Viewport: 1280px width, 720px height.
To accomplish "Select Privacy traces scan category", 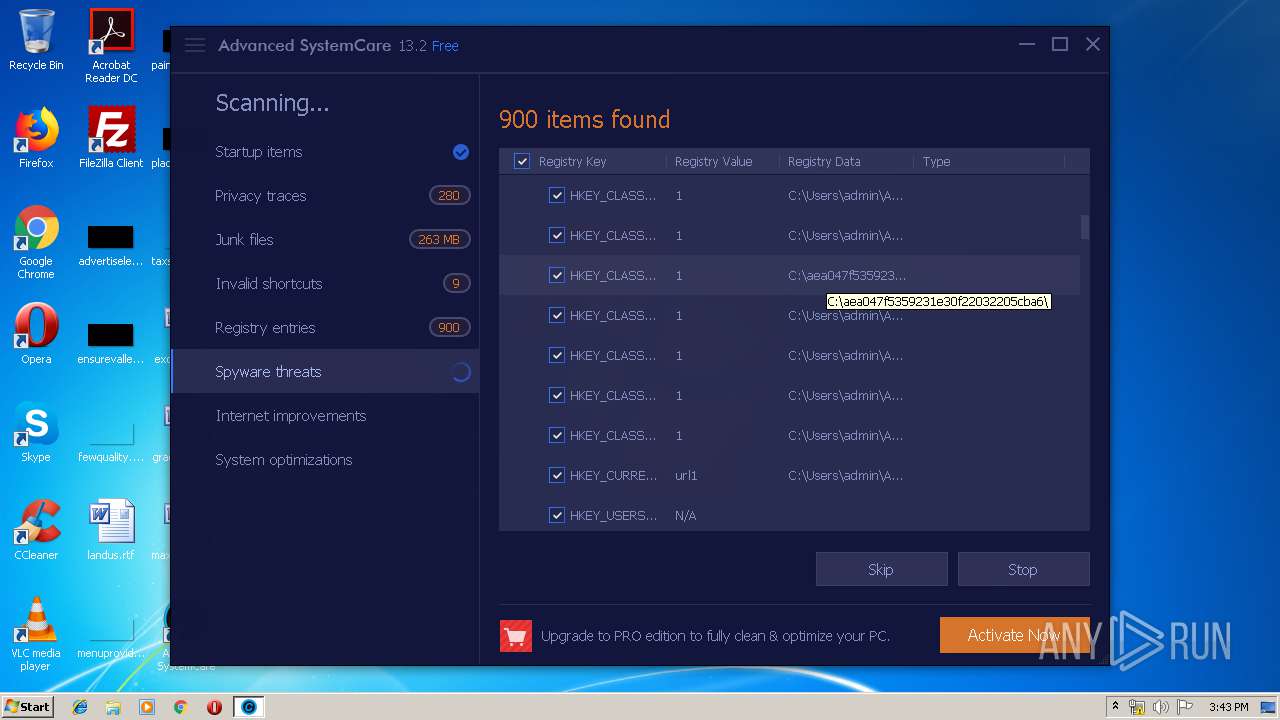I will click(x=325, y=196).
